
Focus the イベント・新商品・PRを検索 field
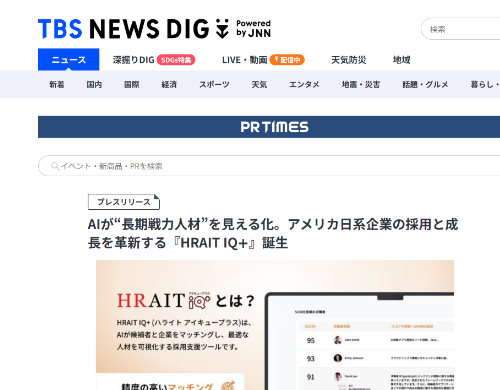(x=269, y=166)
